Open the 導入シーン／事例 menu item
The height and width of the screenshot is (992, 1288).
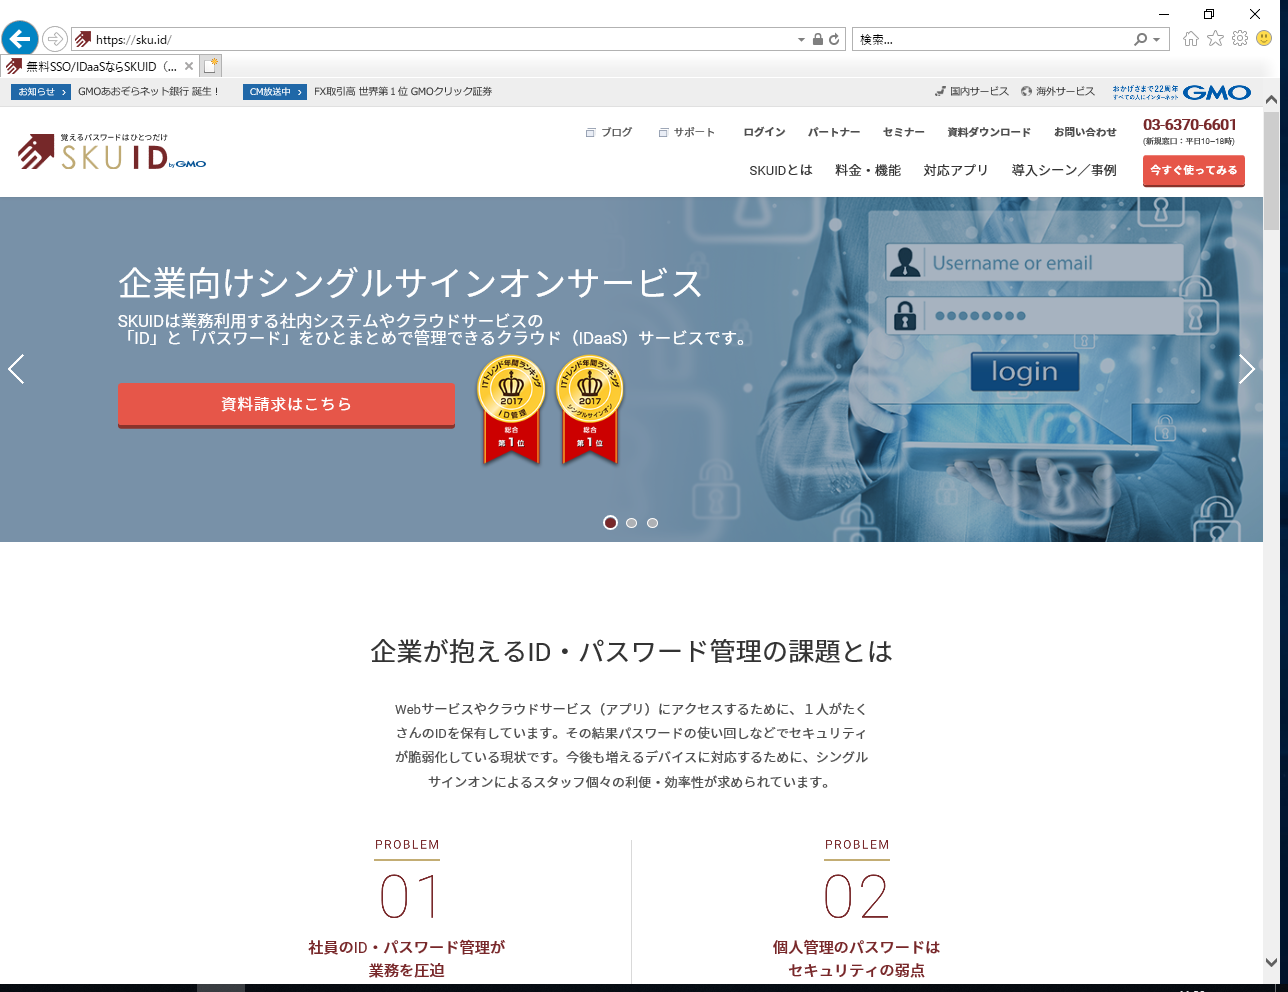(1064, 170)
